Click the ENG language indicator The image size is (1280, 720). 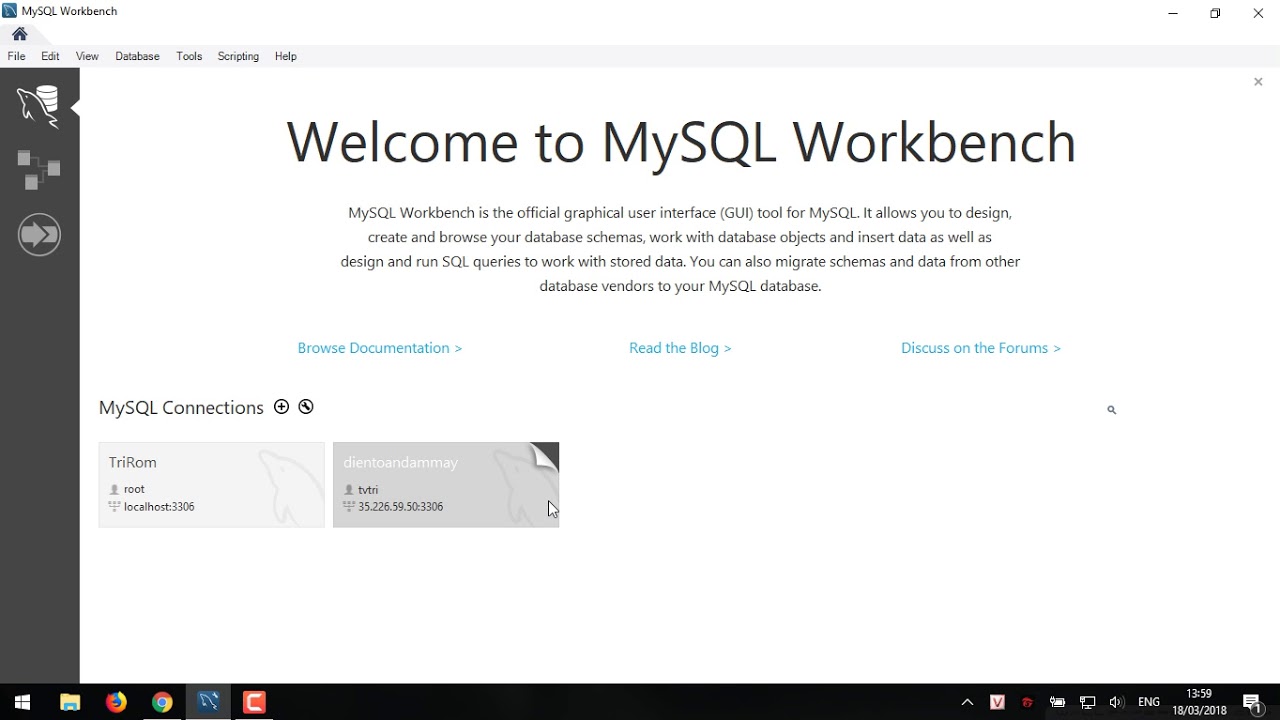pos(1149,702)
